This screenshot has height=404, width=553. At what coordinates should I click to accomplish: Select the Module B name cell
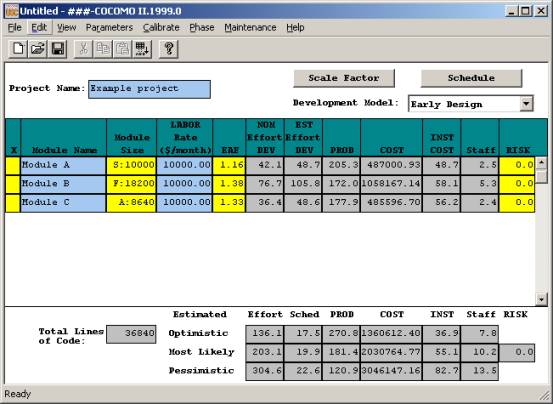(63, 184)
